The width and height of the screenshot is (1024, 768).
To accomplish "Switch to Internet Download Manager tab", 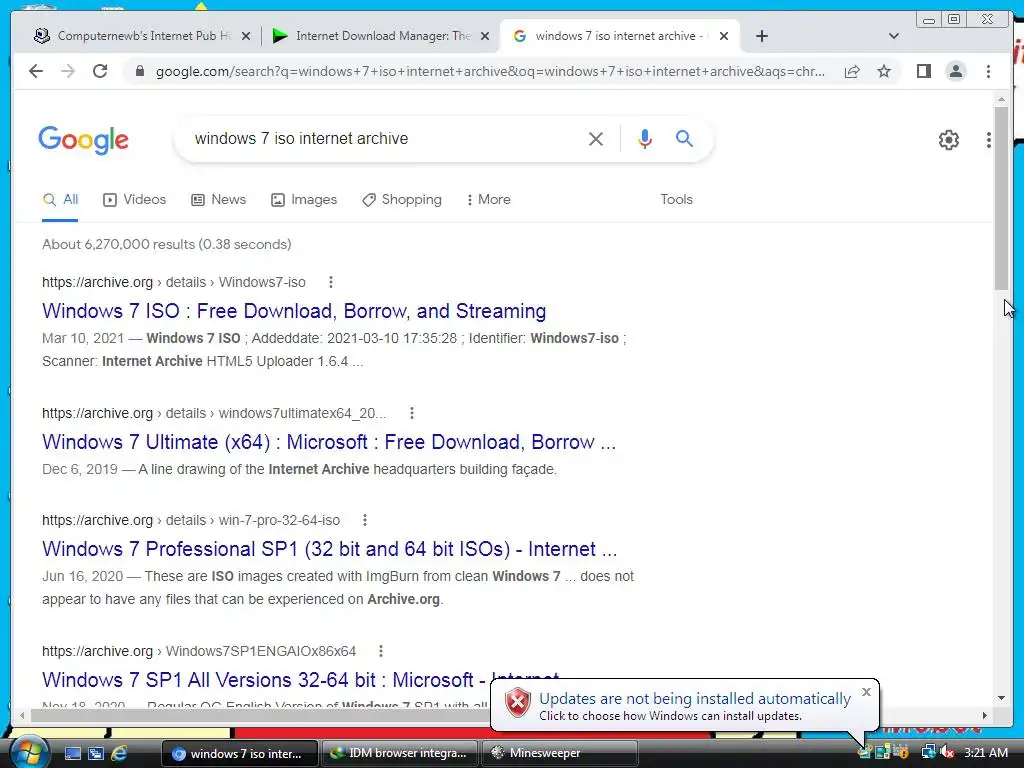I will 381,36.
